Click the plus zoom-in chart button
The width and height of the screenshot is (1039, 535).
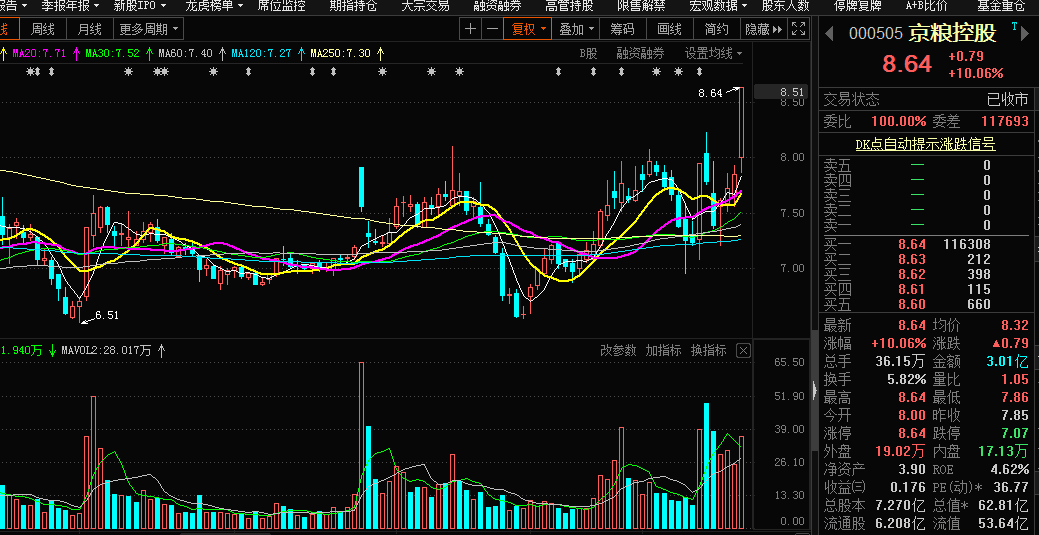tap(471, 30)
